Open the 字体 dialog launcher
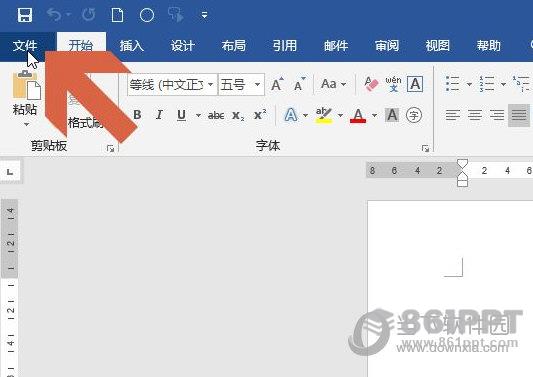 pyautogui.click(x=425, y=148)
